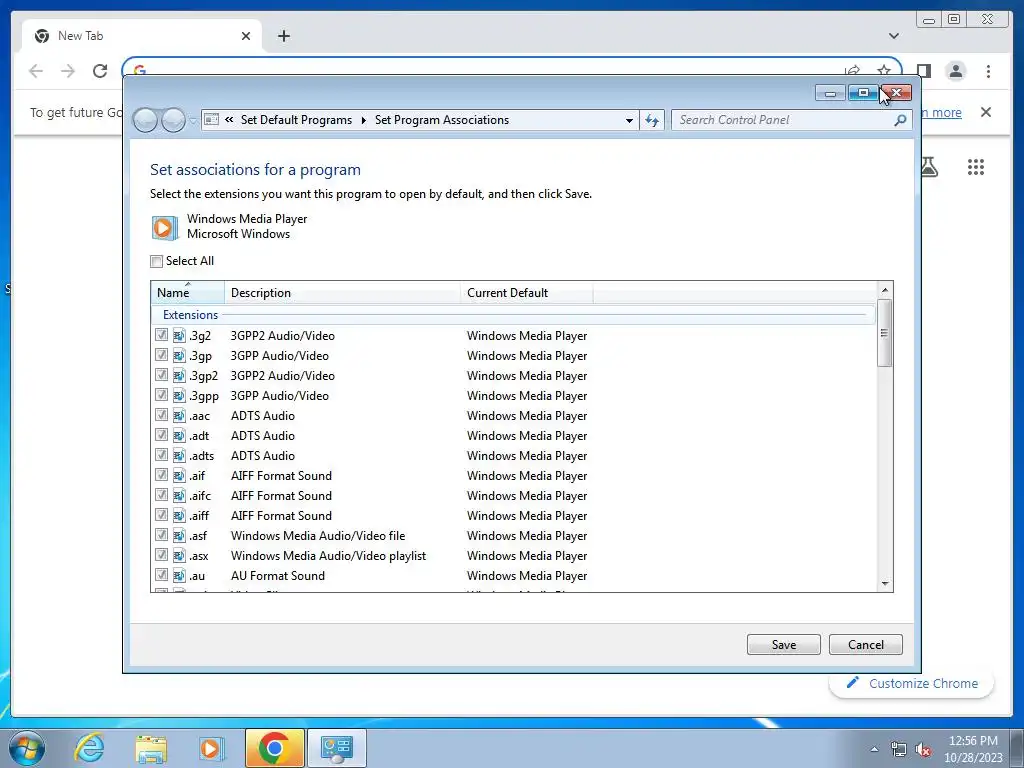Click the search magnifier in Control Panel
The height and width of the screenshot is (768, 1024).
coord(901,120)
